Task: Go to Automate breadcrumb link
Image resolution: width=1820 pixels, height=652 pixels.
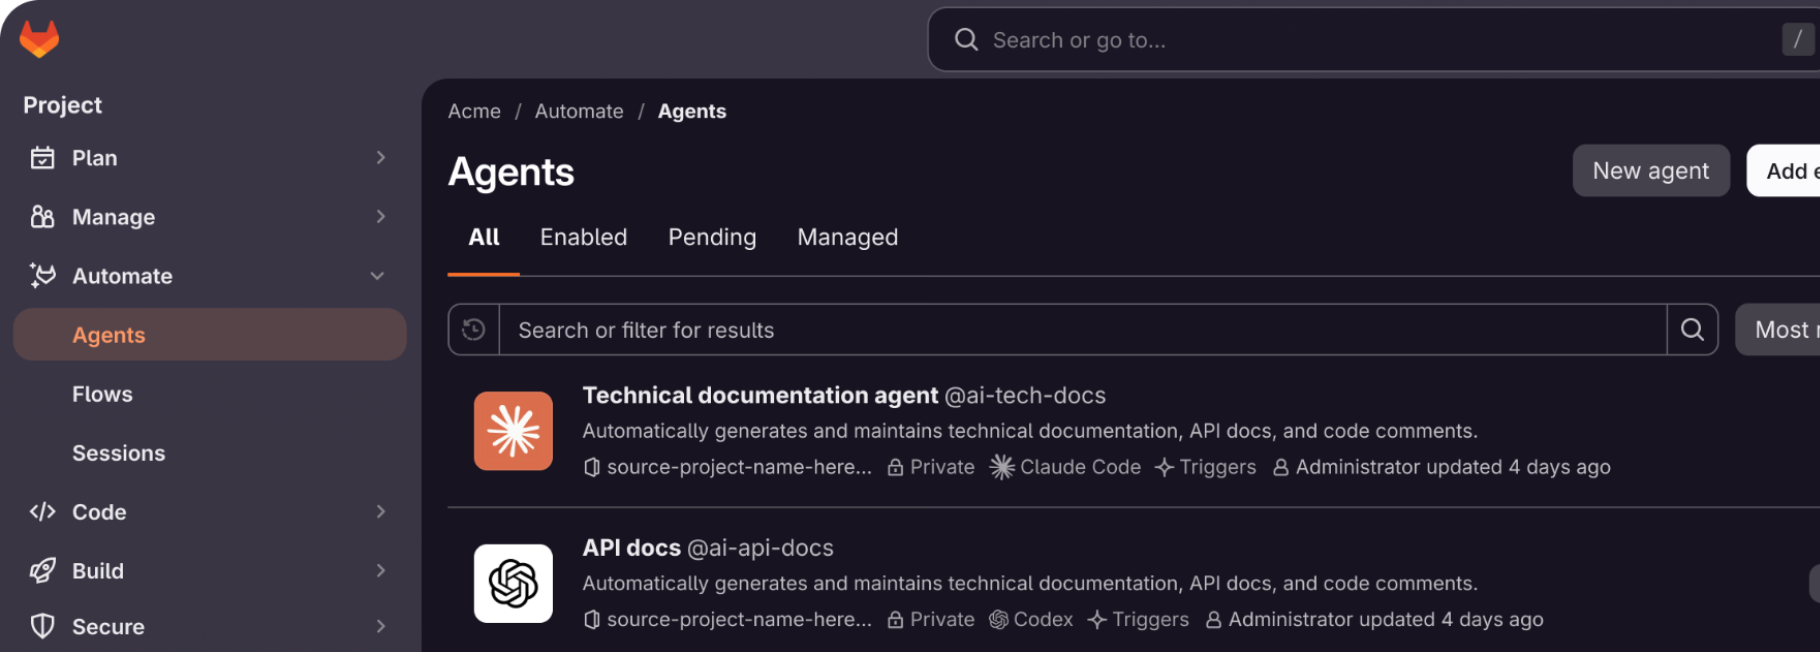Action: (579, 111)
